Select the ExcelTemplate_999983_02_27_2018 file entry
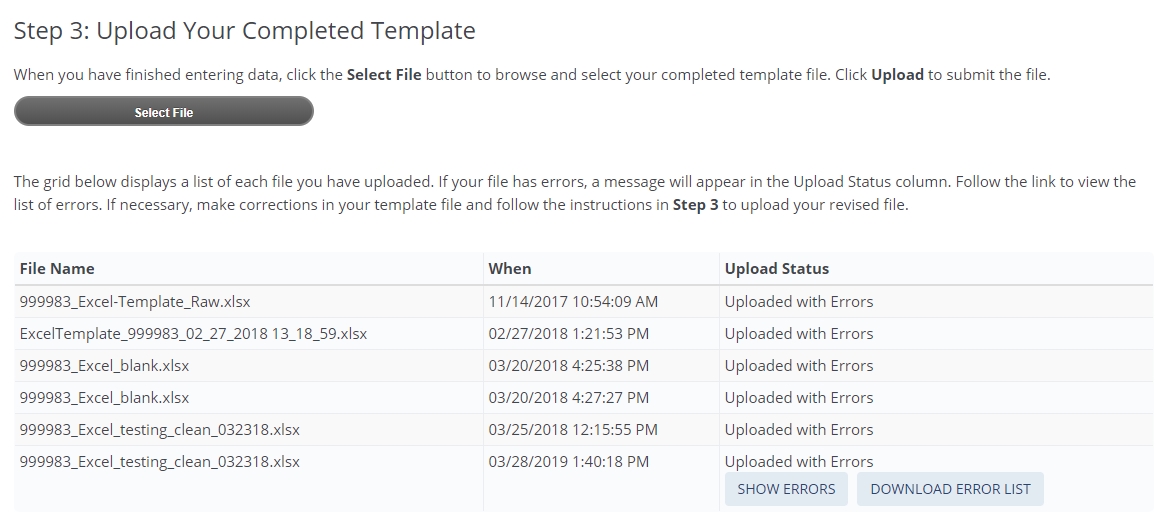Viewport: 1156px width, 532px height. tap(193, 333)
